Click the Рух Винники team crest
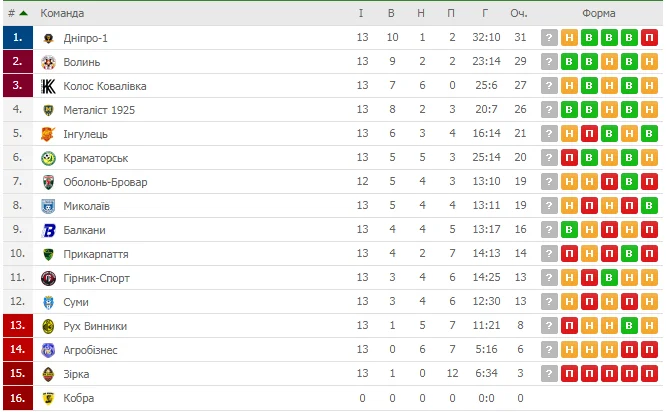The height and width of the screenshot is (412, 666). pos(48,326)
